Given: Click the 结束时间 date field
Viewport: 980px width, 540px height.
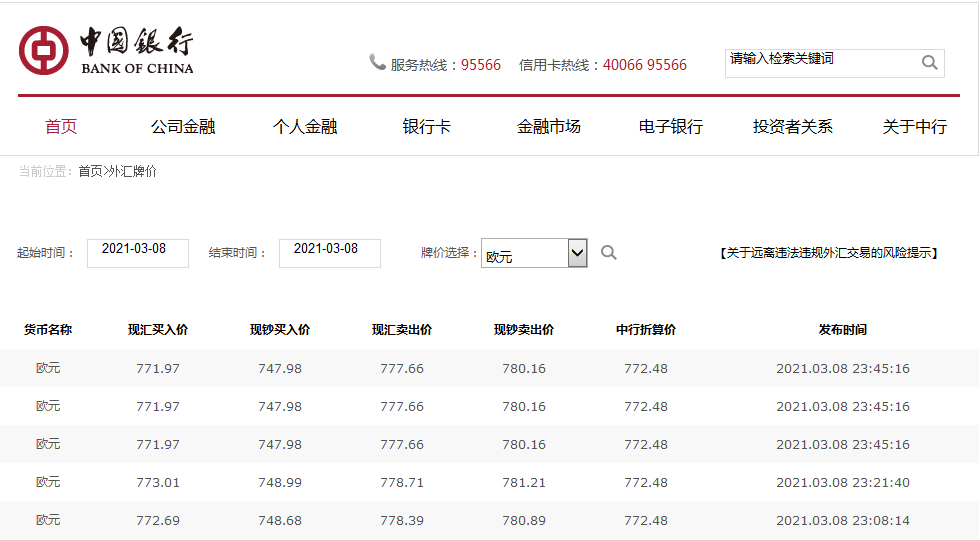Looking at the screenshot, I should coord(329,253).
